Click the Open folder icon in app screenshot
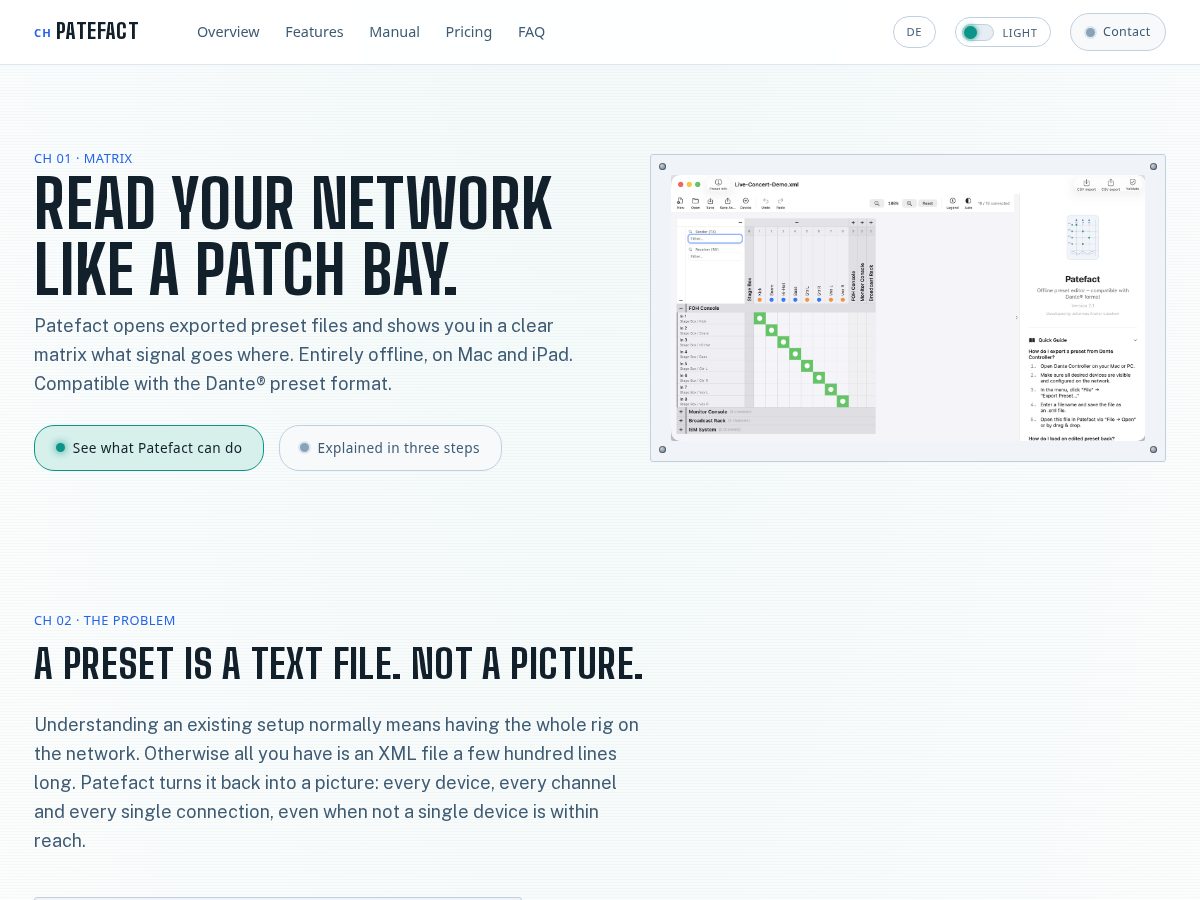1200x900 pixels. click(x=695, y=201)
